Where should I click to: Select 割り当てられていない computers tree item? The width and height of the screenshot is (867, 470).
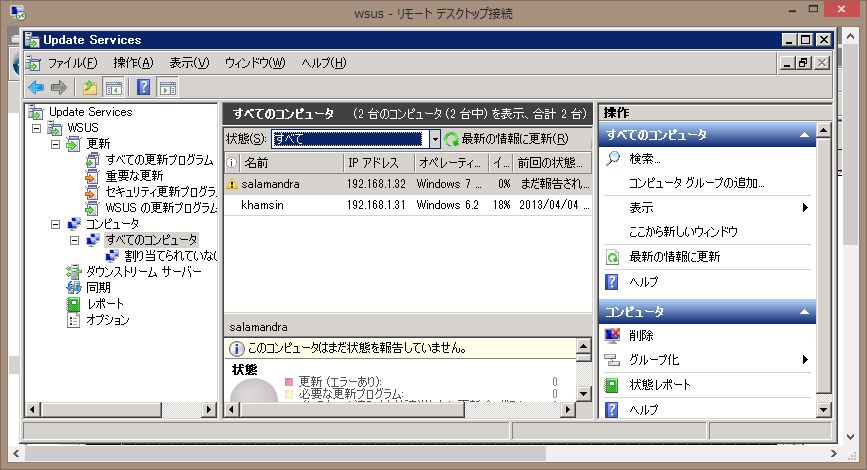pyautogui.click(x=170, y=257)
